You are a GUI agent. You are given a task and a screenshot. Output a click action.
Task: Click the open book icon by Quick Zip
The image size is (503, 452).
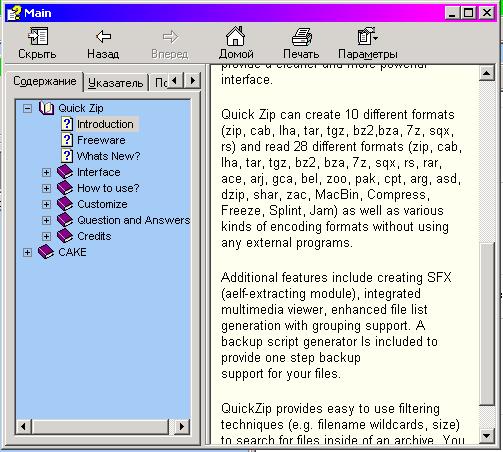click(x=46, y=108)
